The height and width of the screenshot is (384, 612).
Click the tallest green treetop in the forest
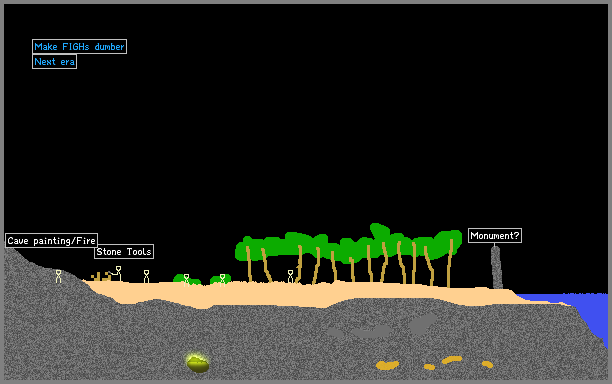(379, 231)
